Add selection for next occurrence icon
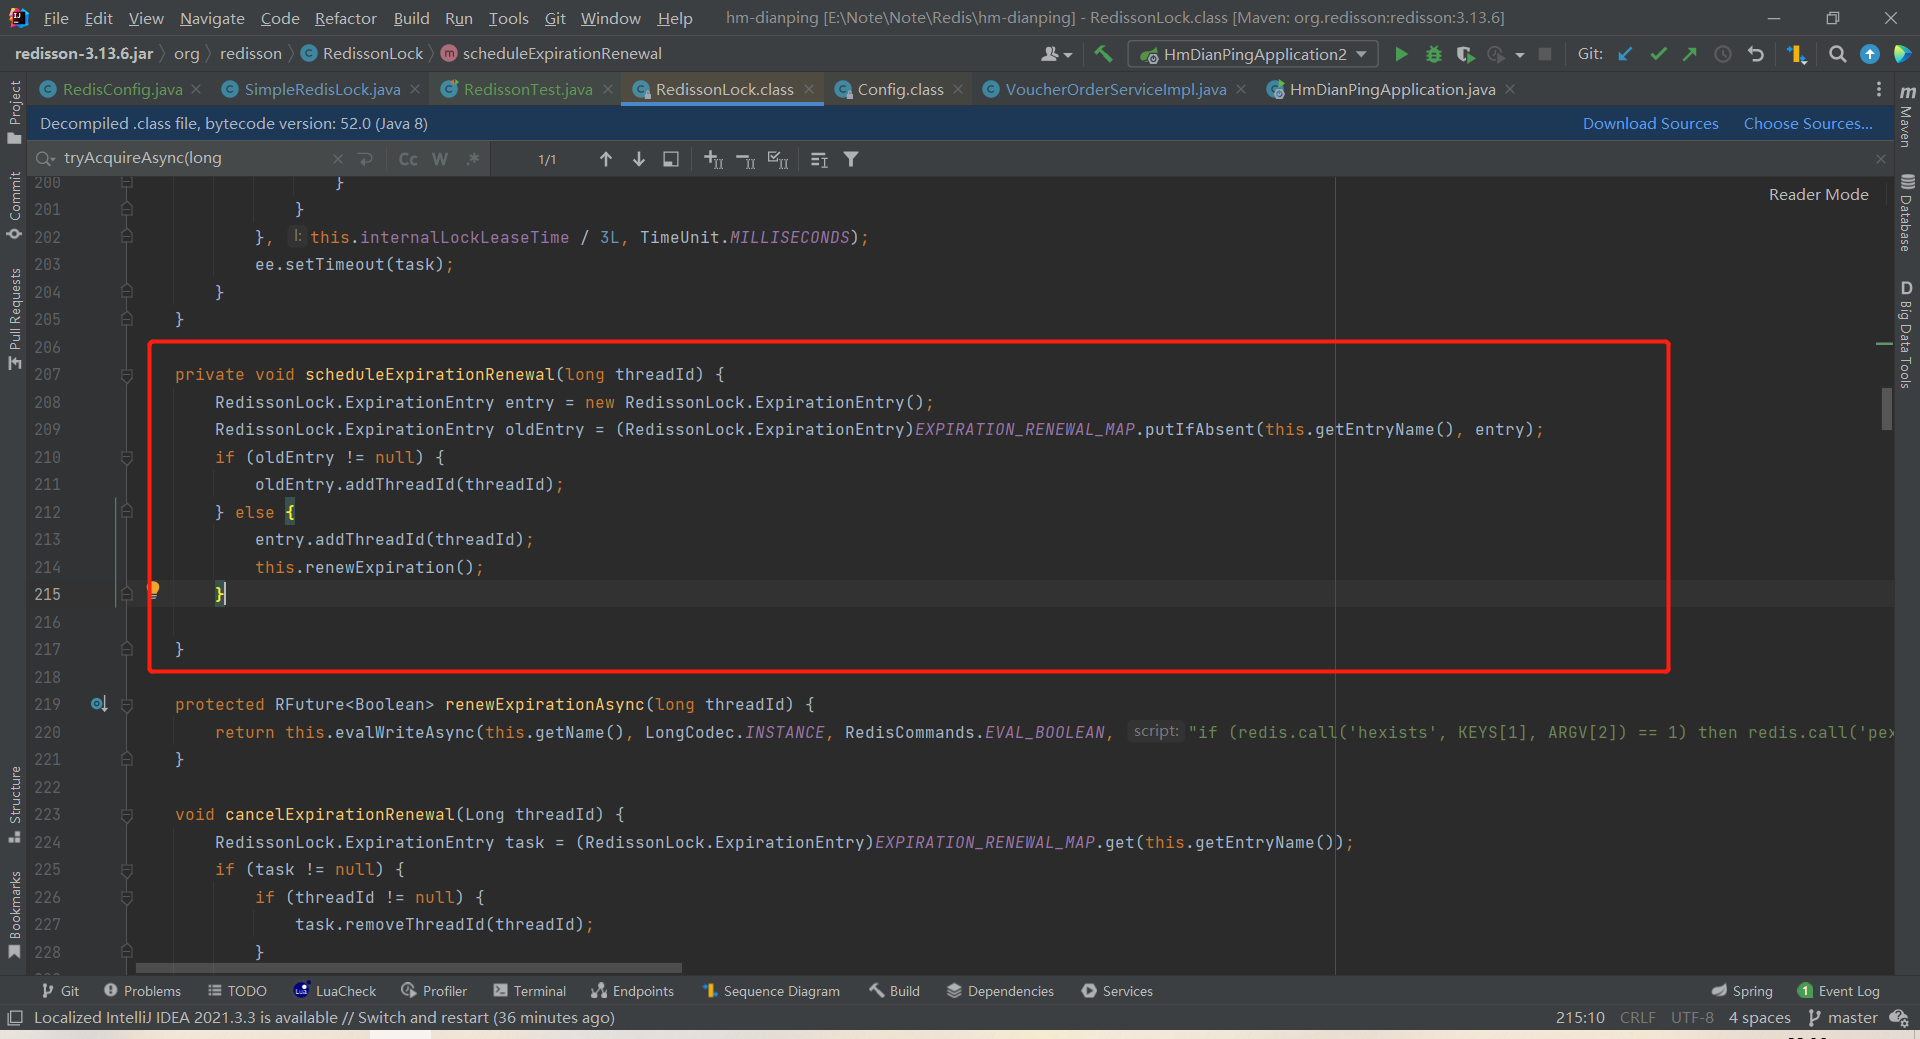 [x=713, y=159]
